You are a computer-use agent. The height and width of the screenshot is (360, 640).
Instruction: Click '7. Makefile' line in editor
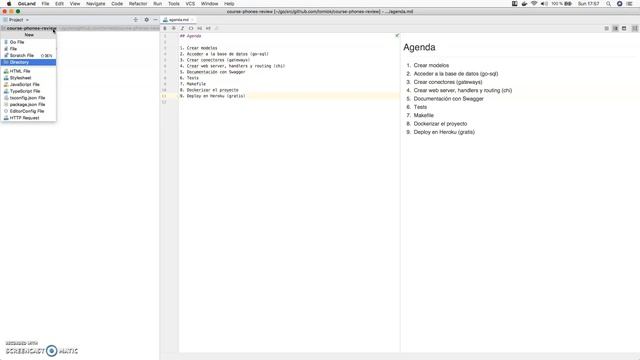tap(193, 84)
